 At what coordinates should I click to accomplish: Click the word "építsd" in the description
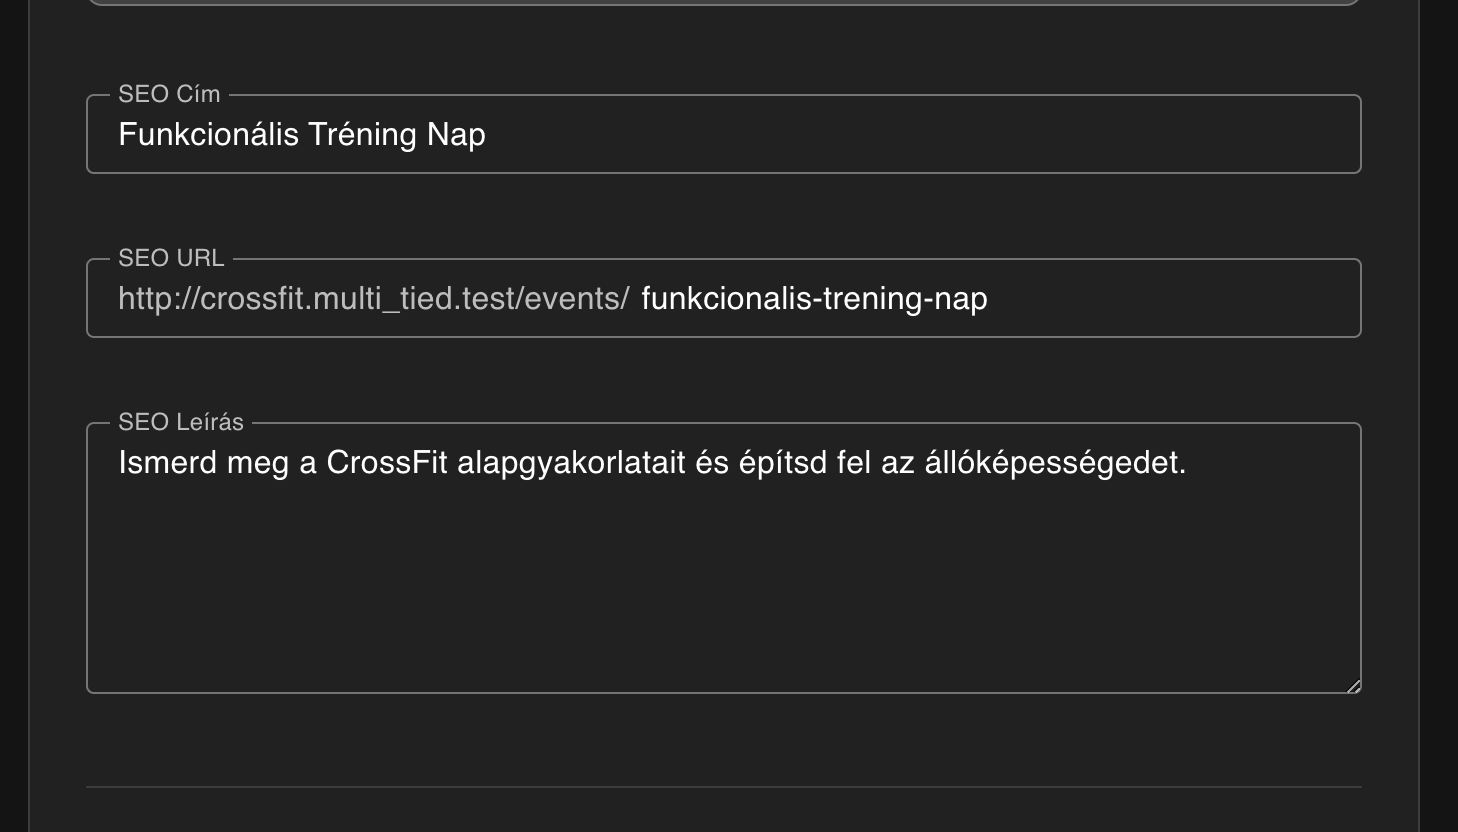pyautogui.click(x=782, y=463)
